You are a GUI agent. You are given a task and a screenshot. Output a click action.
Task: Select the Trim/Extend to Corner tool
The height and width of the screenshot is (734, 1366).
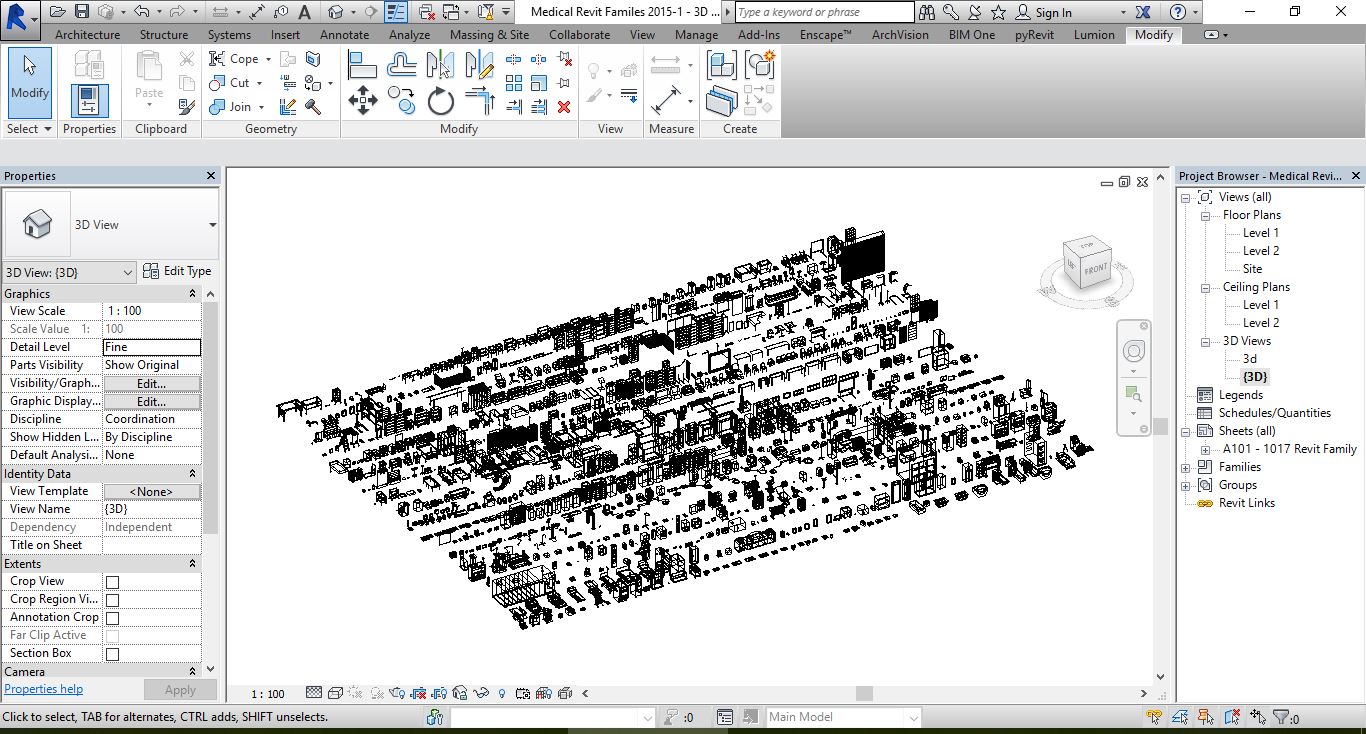480,101
